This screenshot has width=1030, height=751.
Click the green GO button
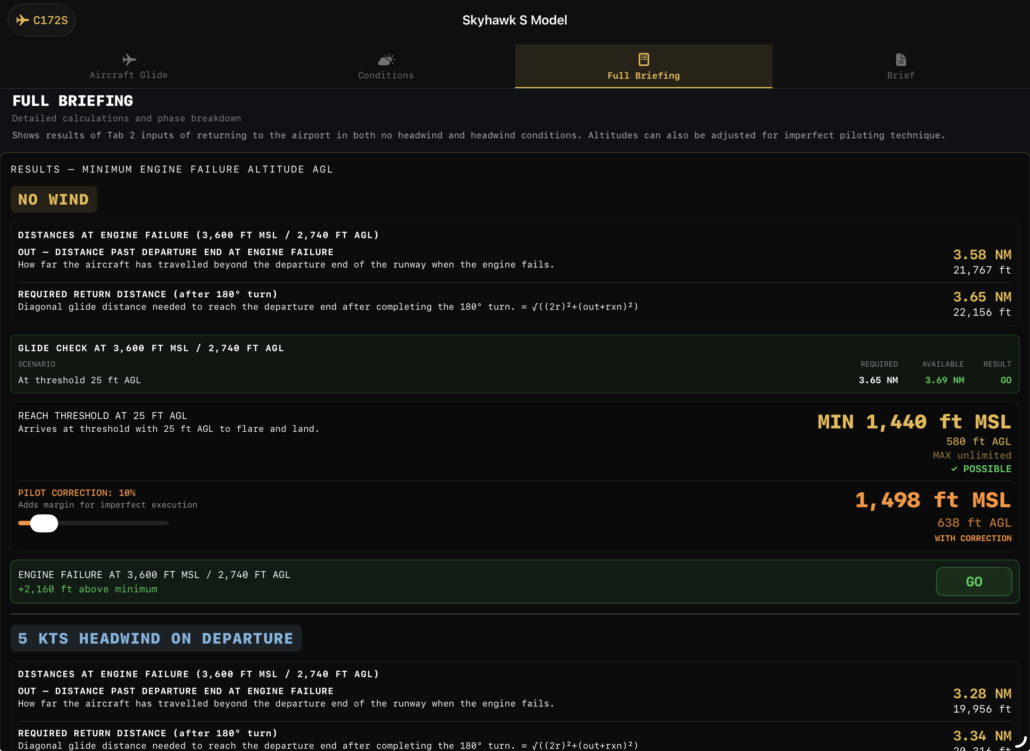tap(974, 581)
